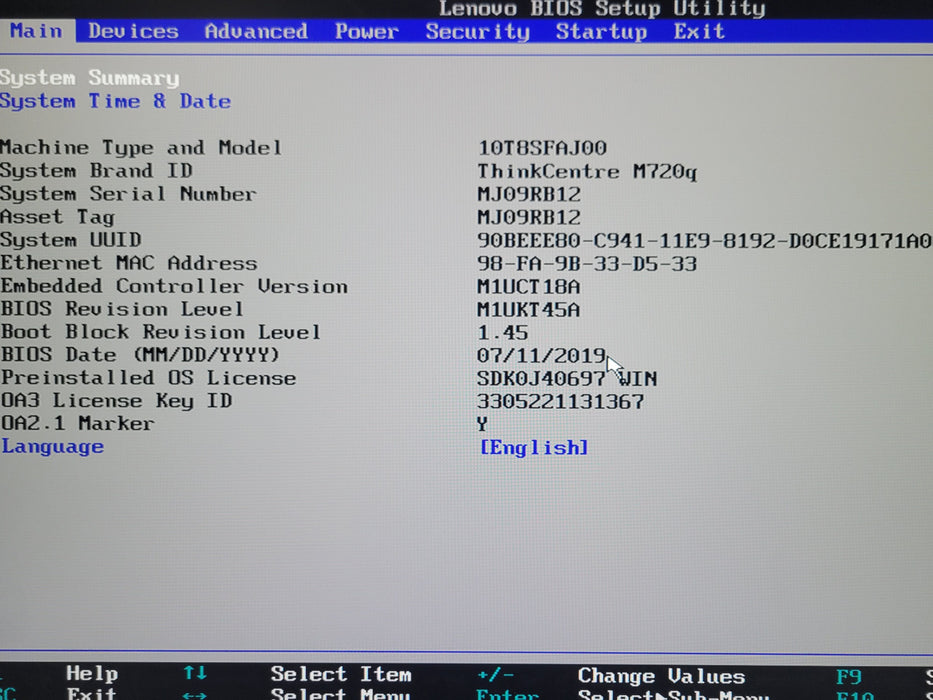
Task: Click the F9 key hint
Action: [x=849, y=677]
